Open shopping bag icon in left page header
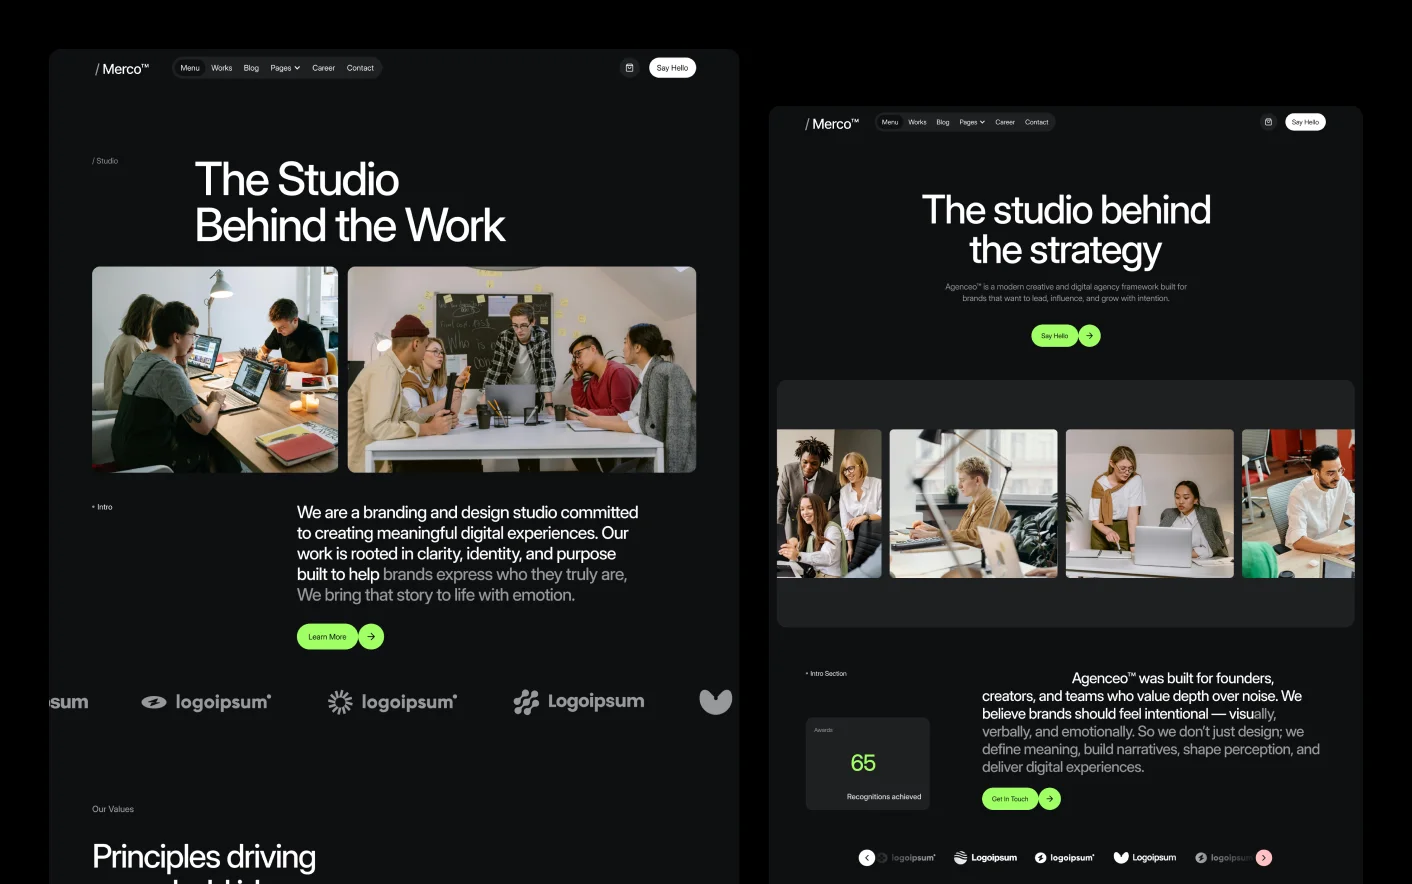Viewport: 1412px width, 884px height. [629, 68]
